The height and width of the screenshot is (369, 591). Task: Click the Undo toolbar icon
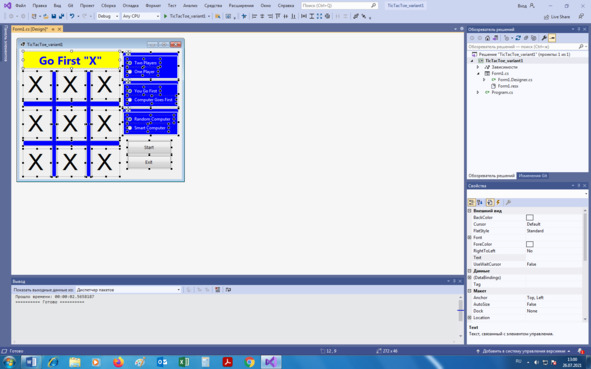tap(72, 16)
